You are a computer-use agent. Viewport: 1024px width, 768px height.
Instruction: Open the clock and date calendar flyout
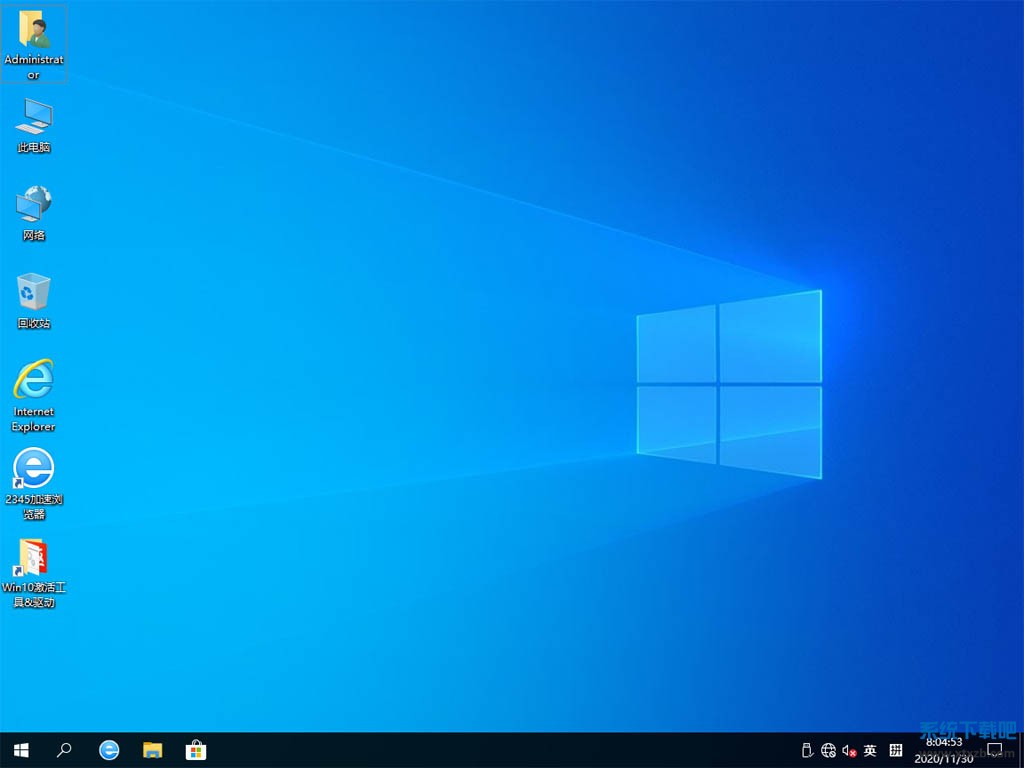pos(944,750)
